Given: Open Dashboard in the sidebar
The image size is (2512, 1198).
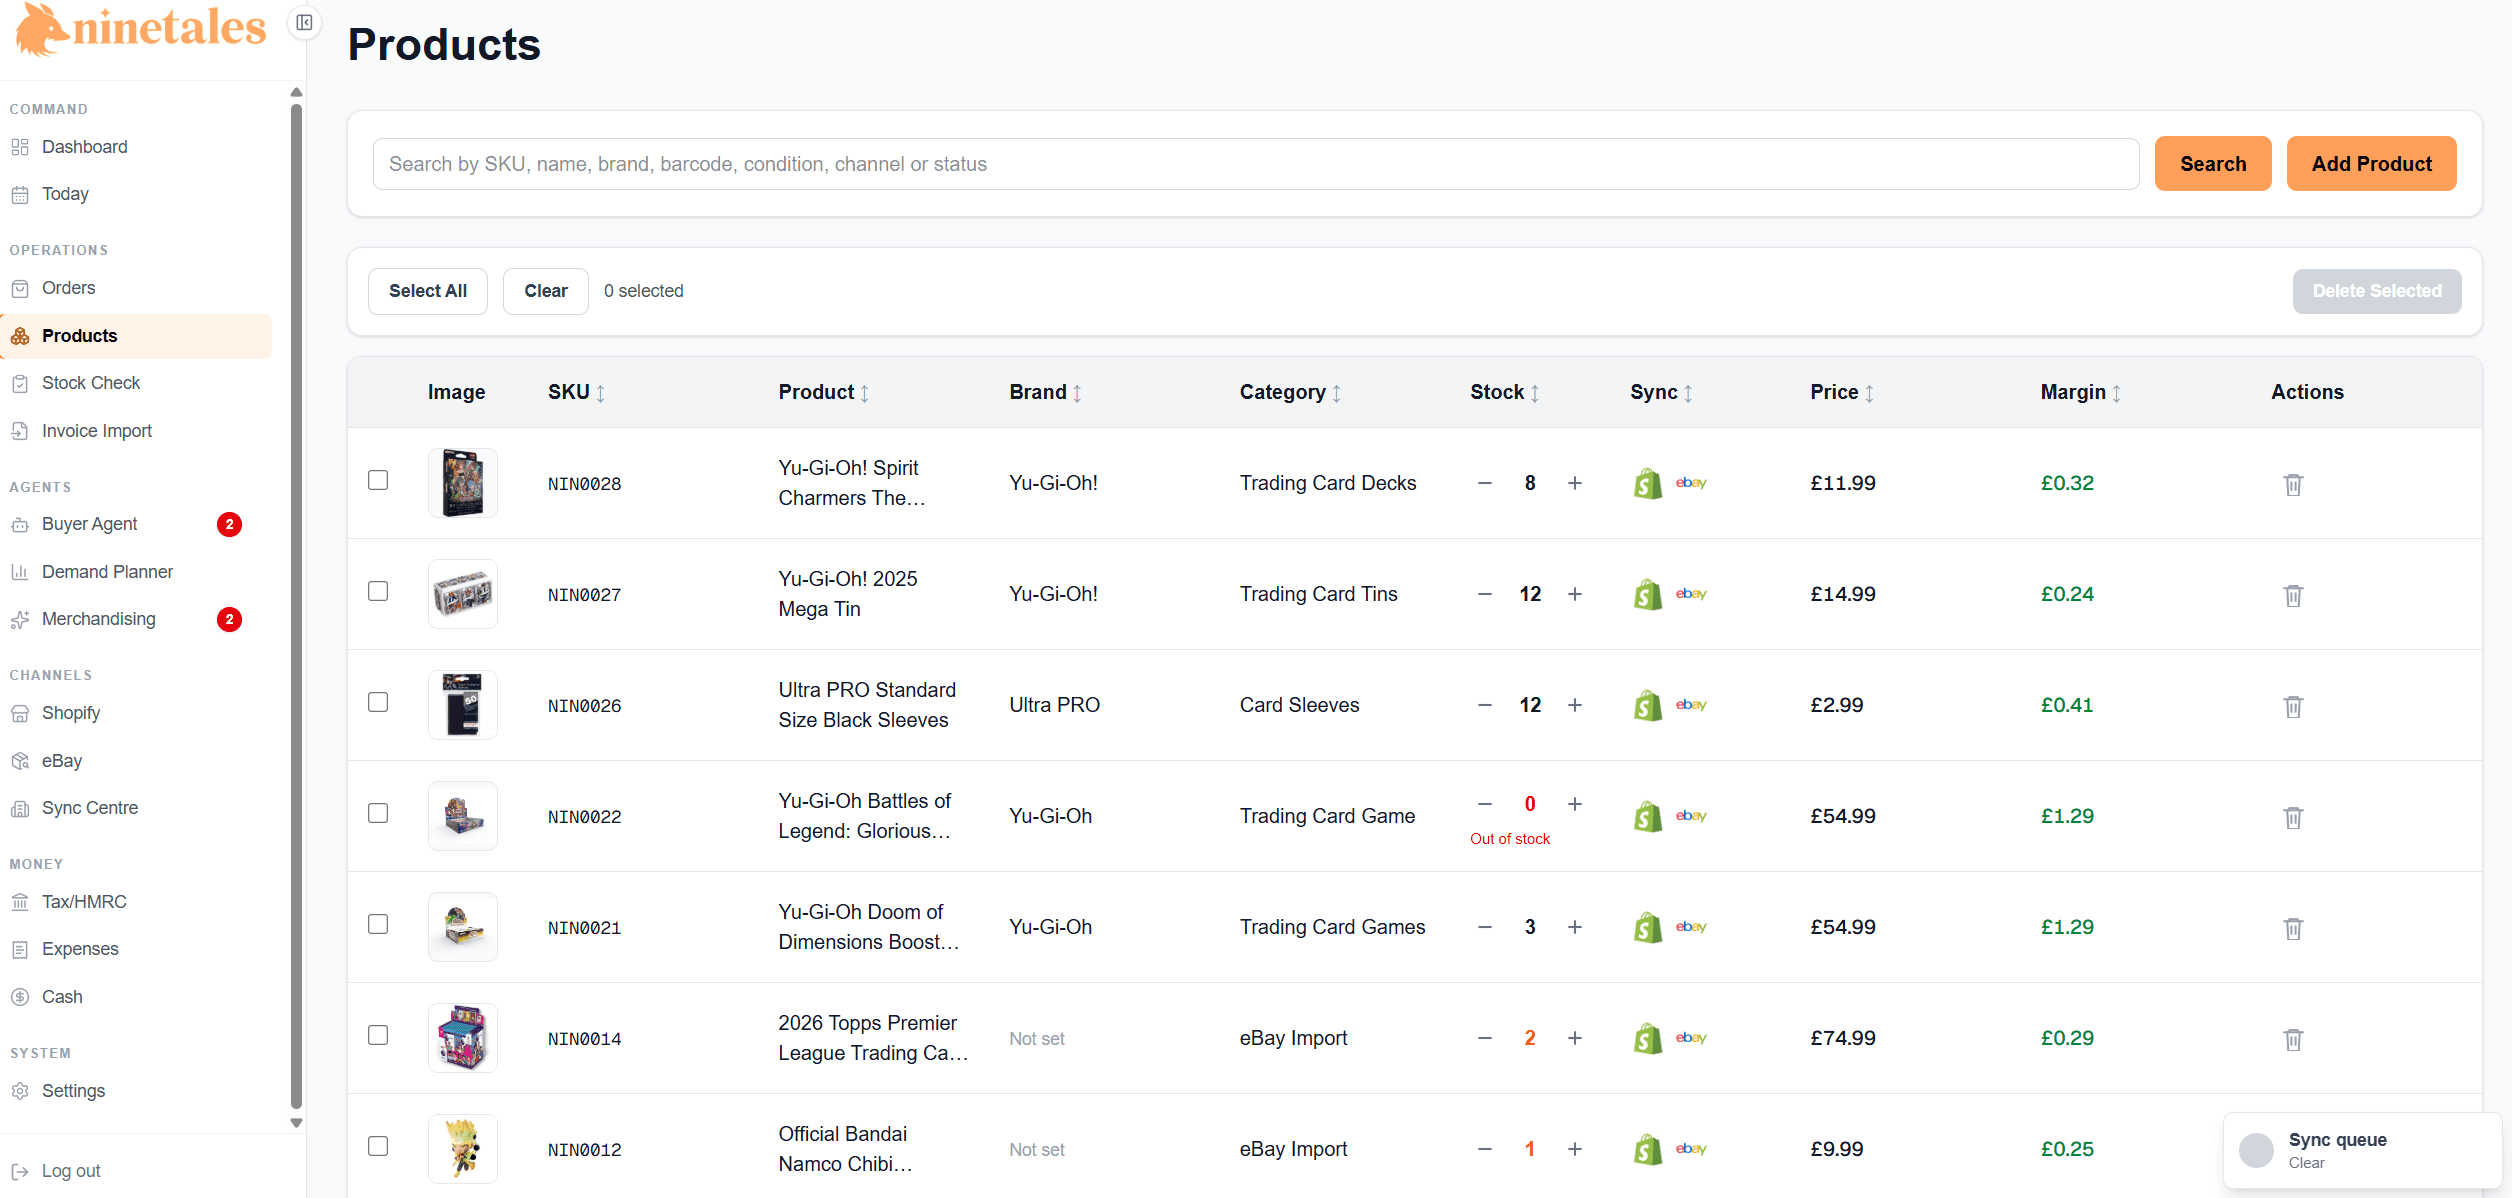Looking at the screenshot, I should tap(138, 147).
